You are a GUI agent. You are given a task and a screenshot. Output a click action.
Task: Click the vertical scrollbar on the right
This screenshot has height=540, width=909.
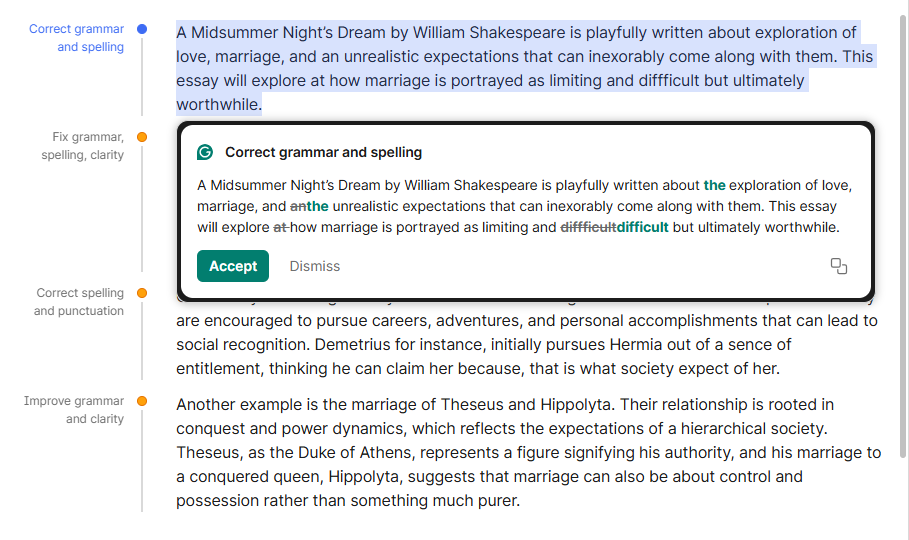[903, 230]
